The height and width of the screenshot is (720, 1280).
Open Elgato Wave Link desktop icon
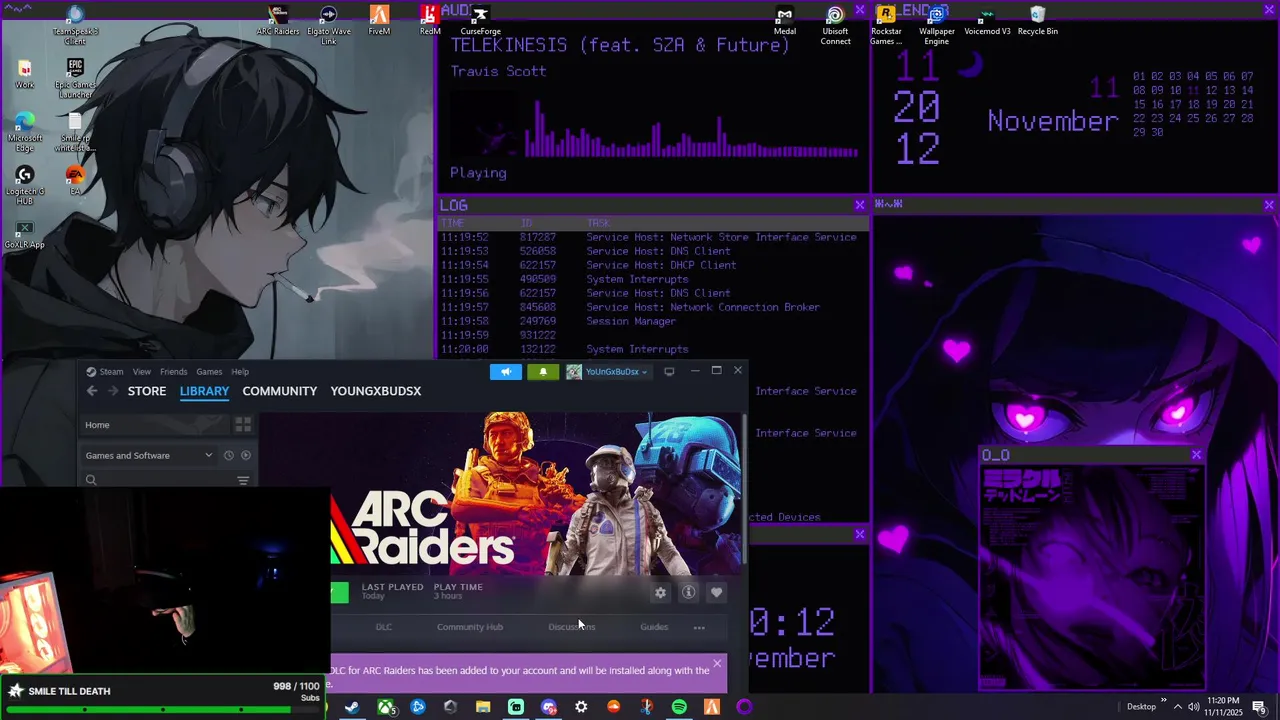point(328,24)
